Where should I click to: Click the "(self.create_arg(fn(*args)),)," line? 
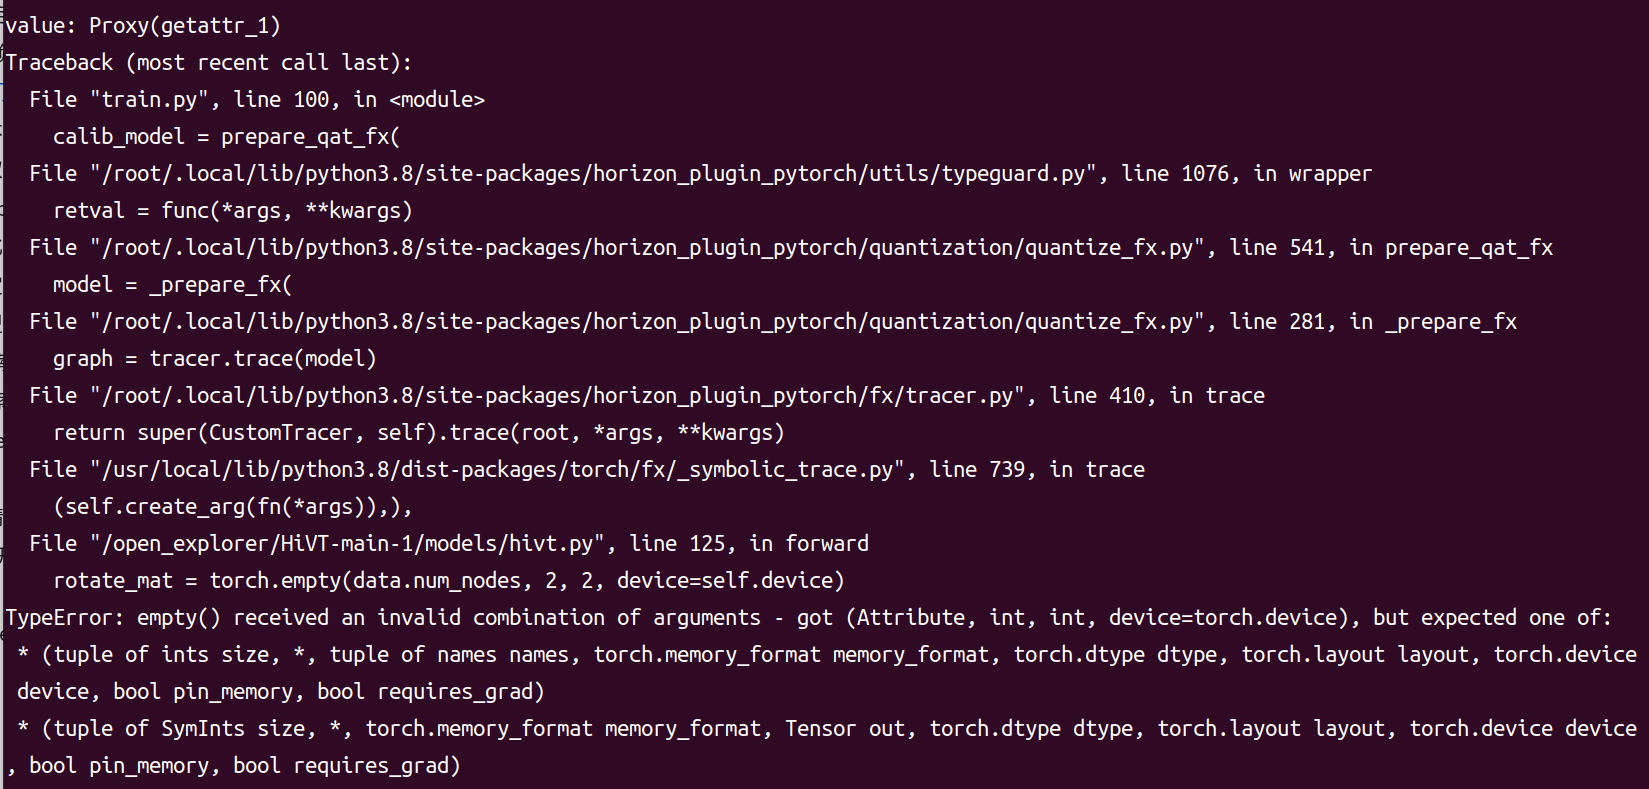point(232,507)
